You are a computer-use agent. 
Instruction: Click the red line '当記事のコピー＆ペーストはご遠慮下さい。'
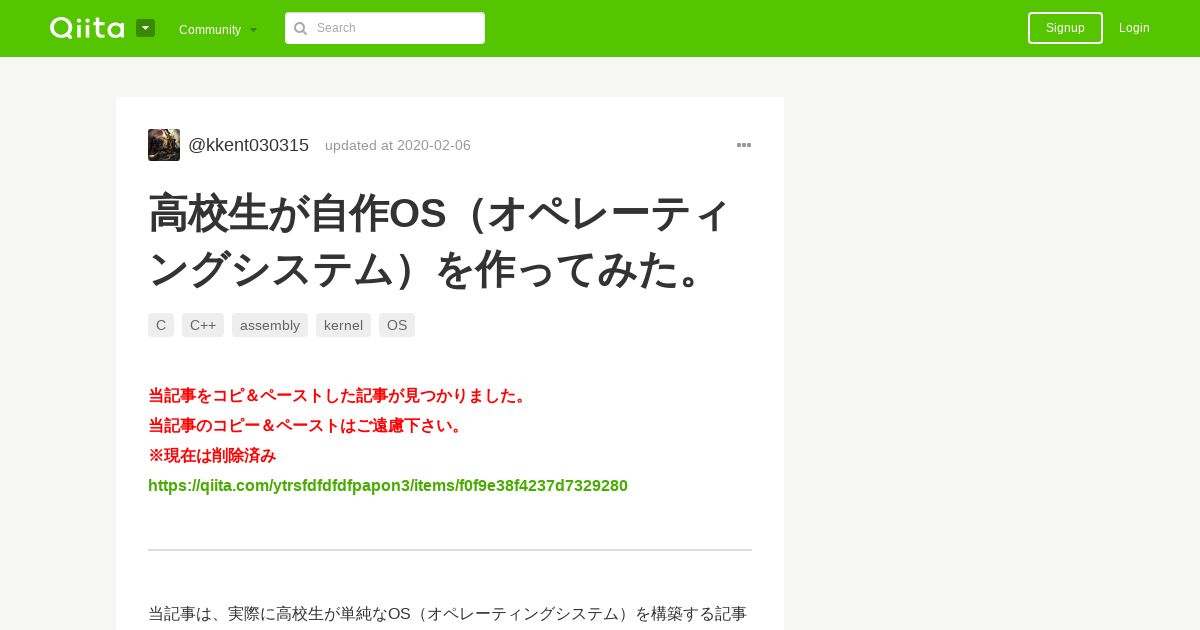pyautogui.click(x=308, y=426)
